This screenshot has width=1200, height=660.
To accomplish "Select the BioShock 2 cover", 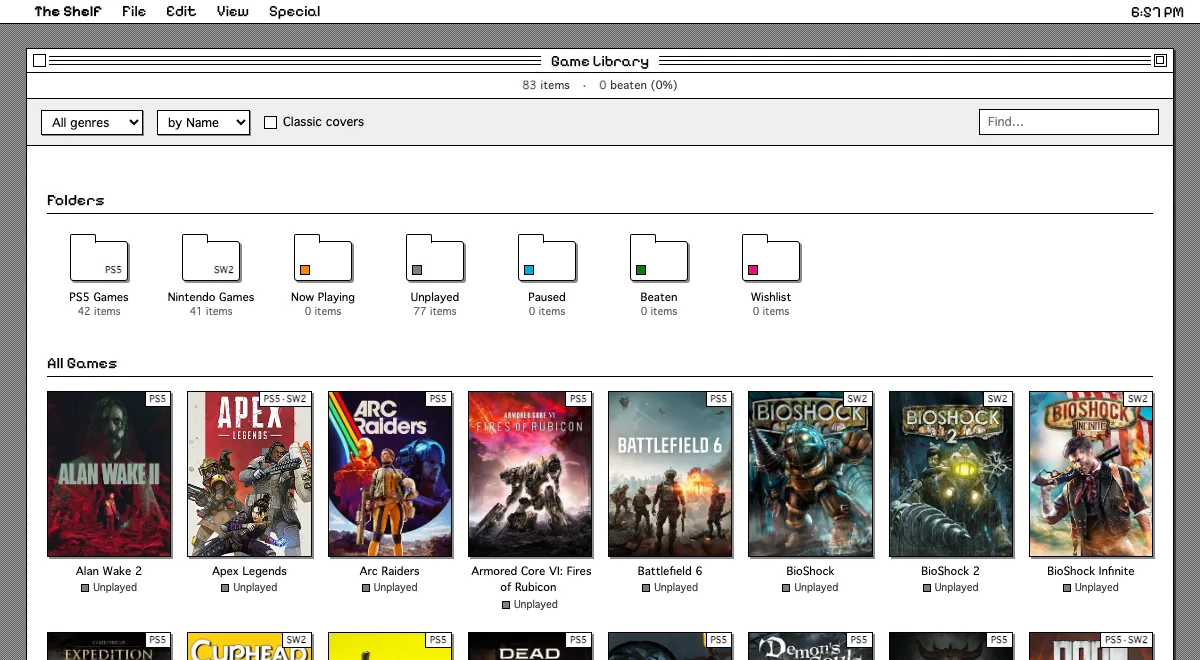I will 950,474.
